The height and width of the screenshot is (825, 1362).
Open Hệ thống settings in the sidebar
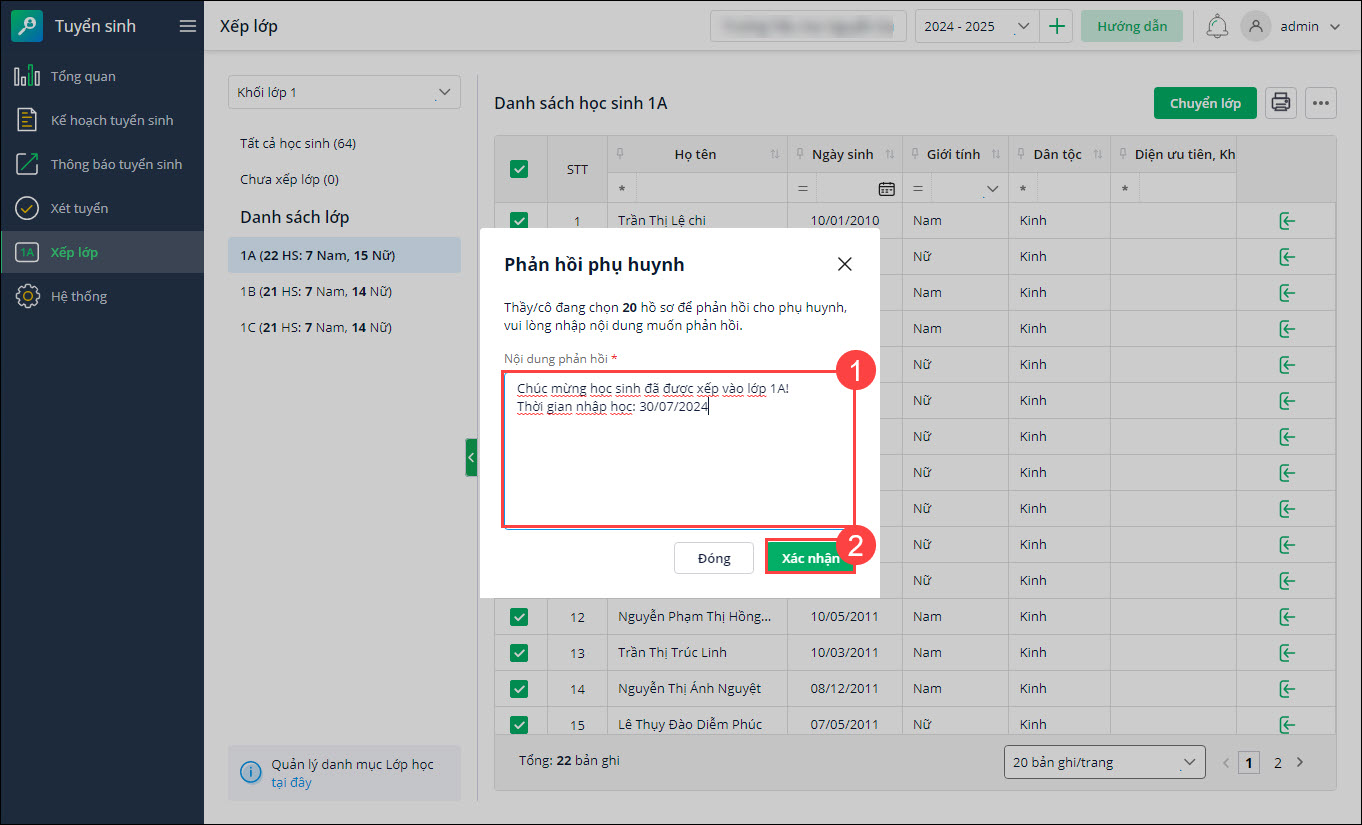(102, 296)
